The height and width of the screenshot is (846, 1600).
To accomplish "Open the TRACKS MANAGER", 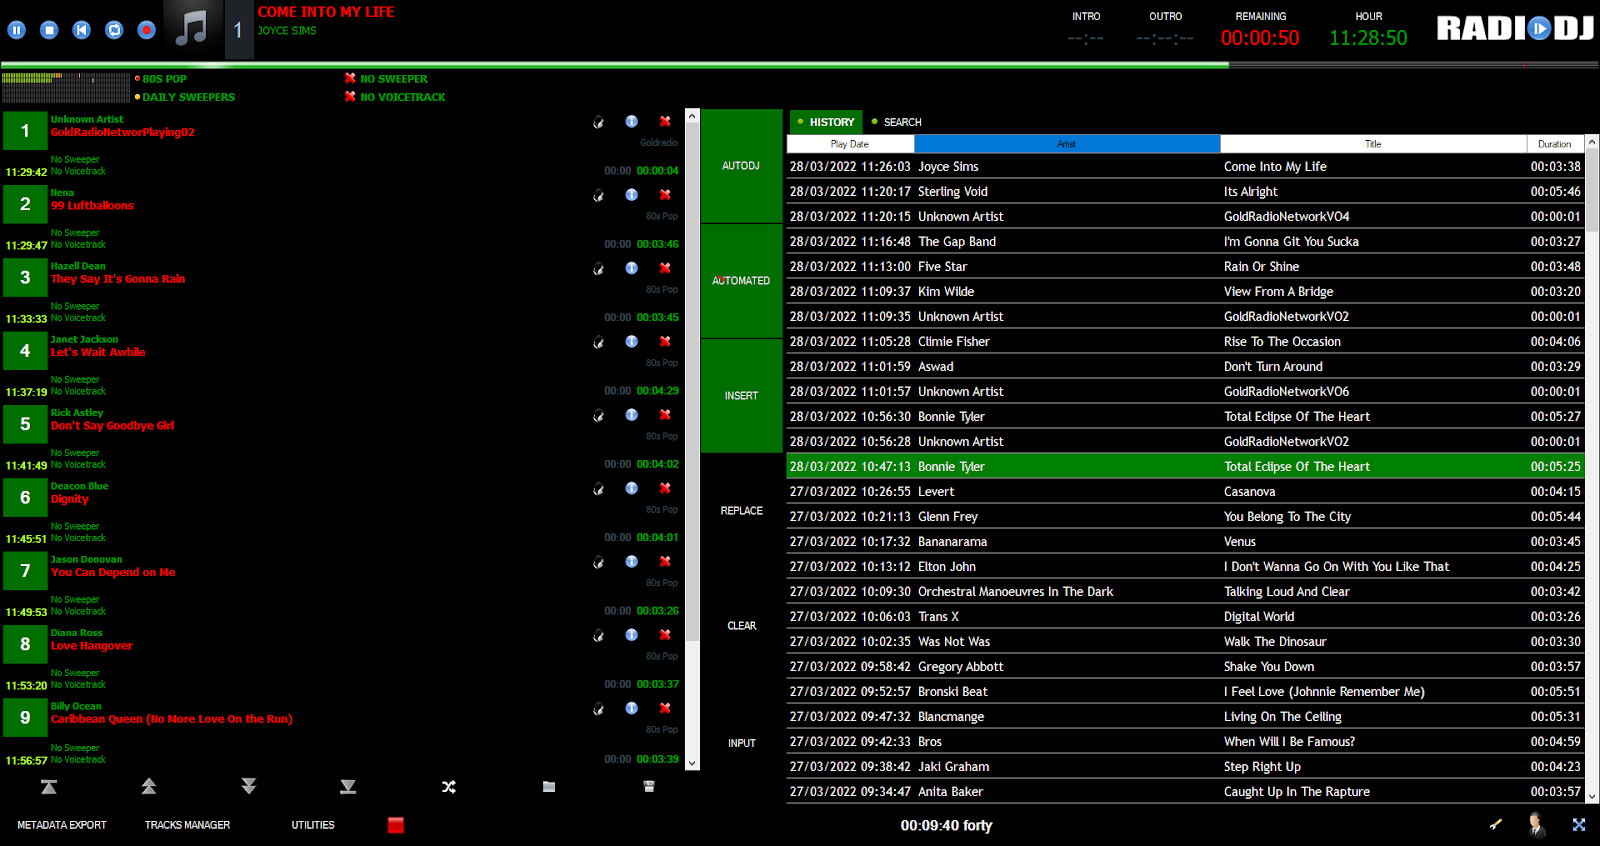I will tap(187, 825).
